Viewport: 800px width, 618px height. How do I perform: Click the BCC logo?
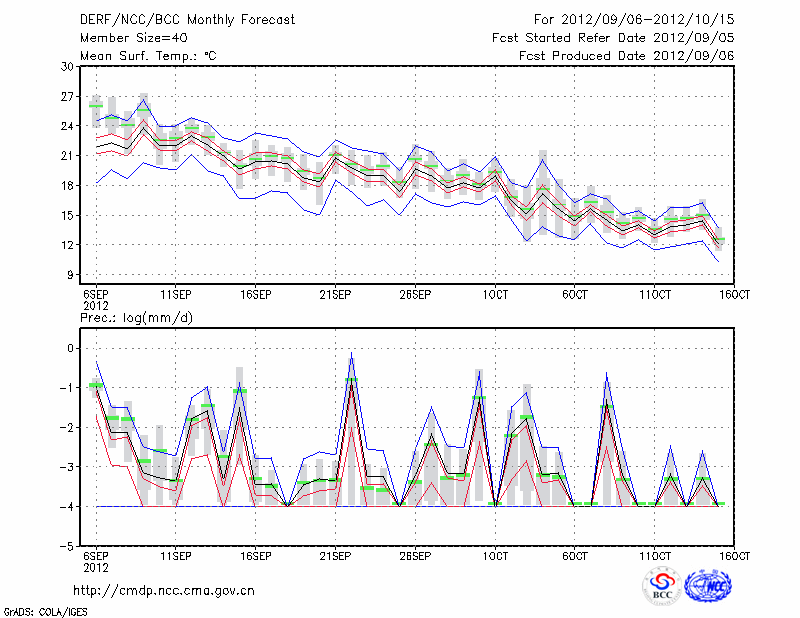coord(662,584)
